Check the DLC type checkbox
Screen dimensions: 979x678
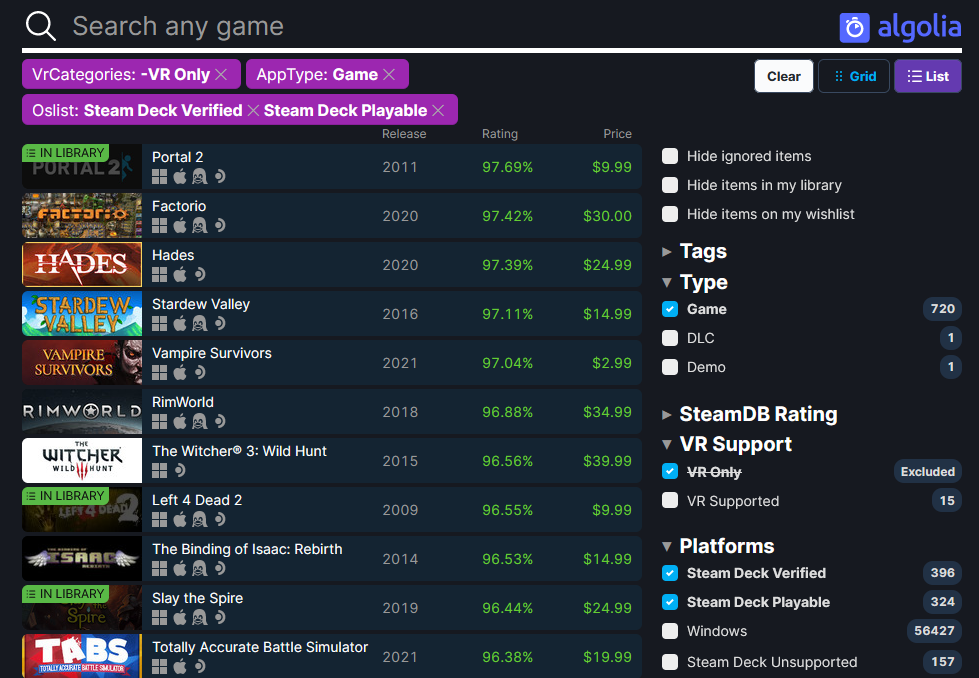pyautogui.click(x=670, y=338)
